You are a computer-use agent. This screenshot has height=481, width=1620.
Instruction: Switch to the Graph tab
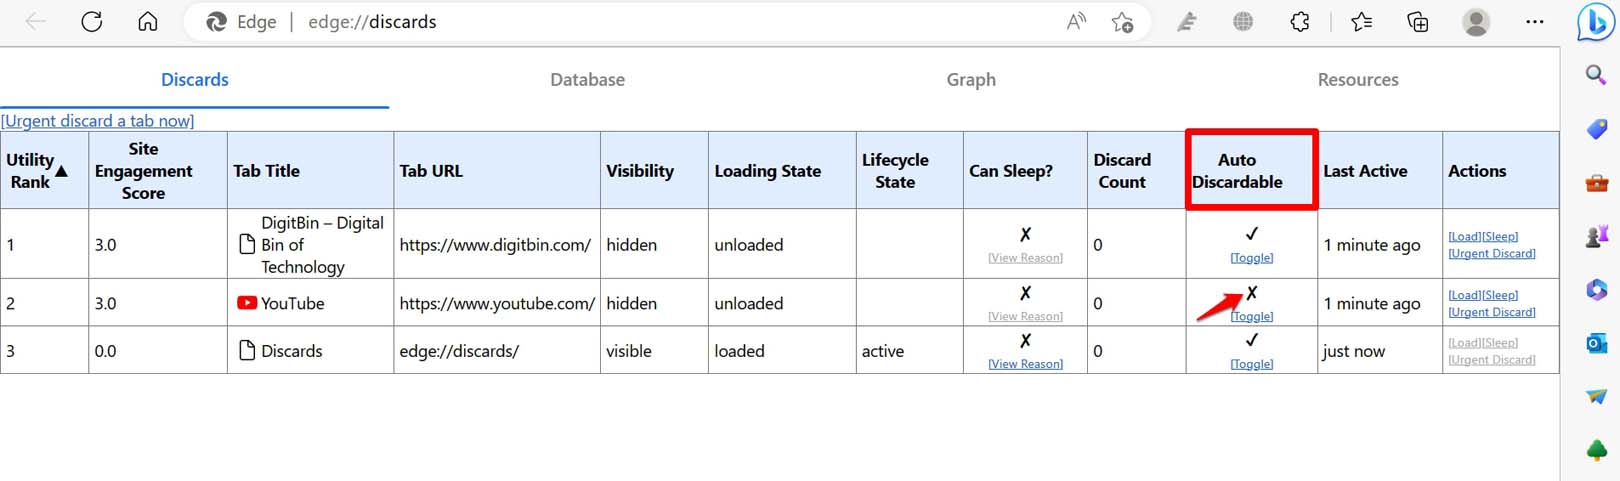tap(971, 80)
